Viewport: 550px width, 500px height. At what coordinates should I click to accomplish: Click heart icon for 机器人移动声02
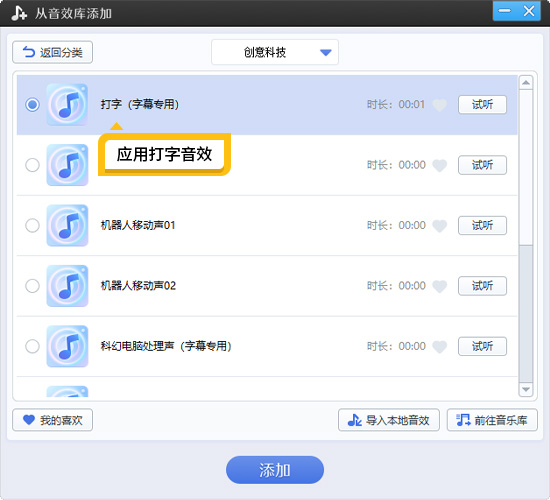click(440, 286)
